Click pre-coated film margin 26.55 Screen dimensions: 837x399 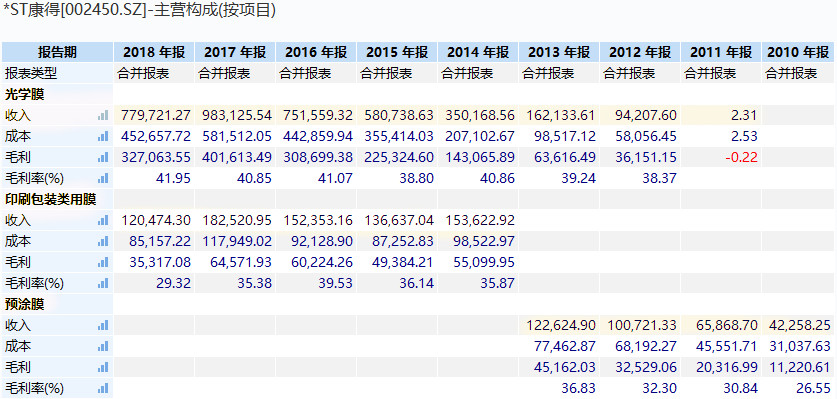814,388
